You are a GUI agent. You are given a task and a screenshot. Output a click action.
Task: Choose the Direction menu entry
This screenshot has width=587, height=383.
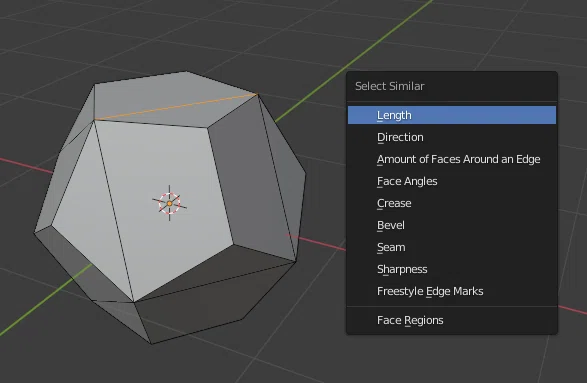(x=452, y=137)
